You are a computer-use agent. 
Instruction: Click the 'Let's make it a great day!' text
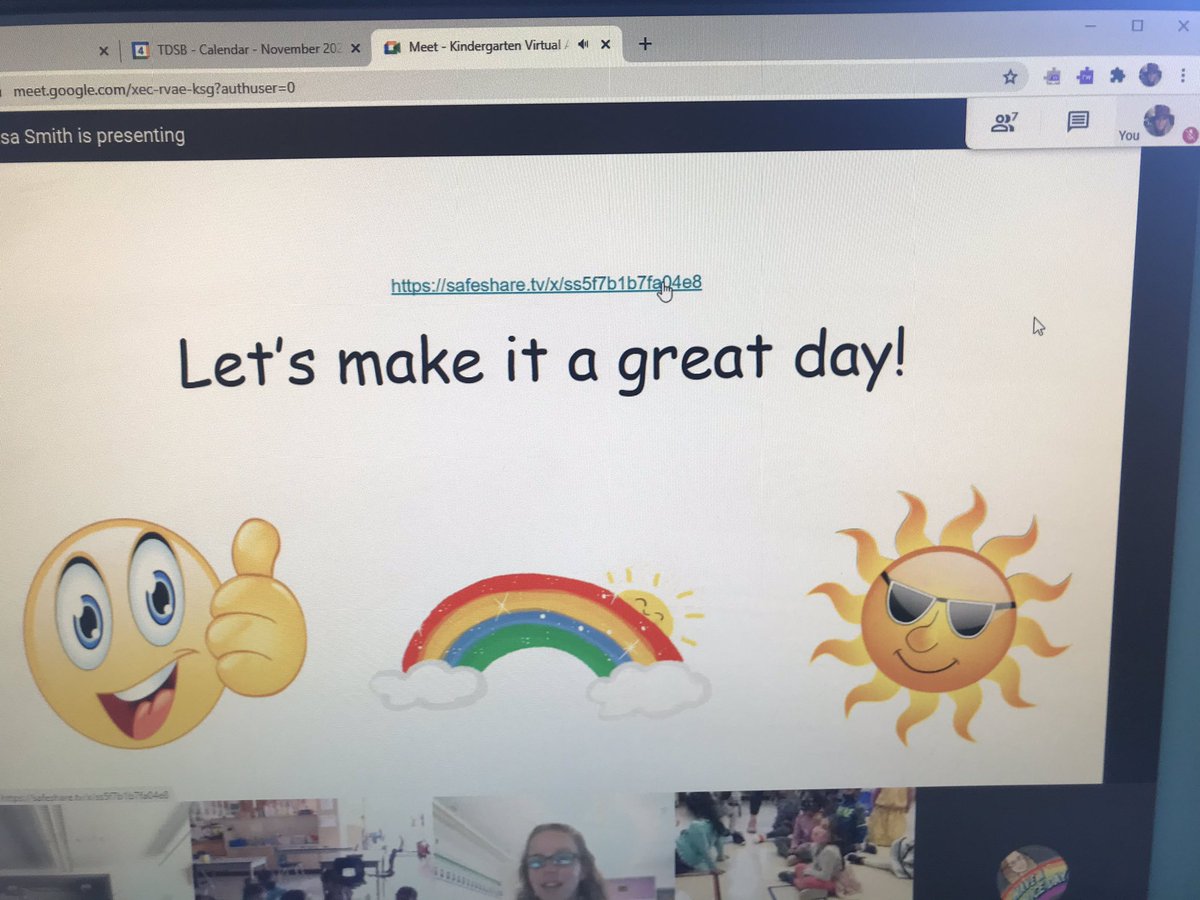pos(541,360)
